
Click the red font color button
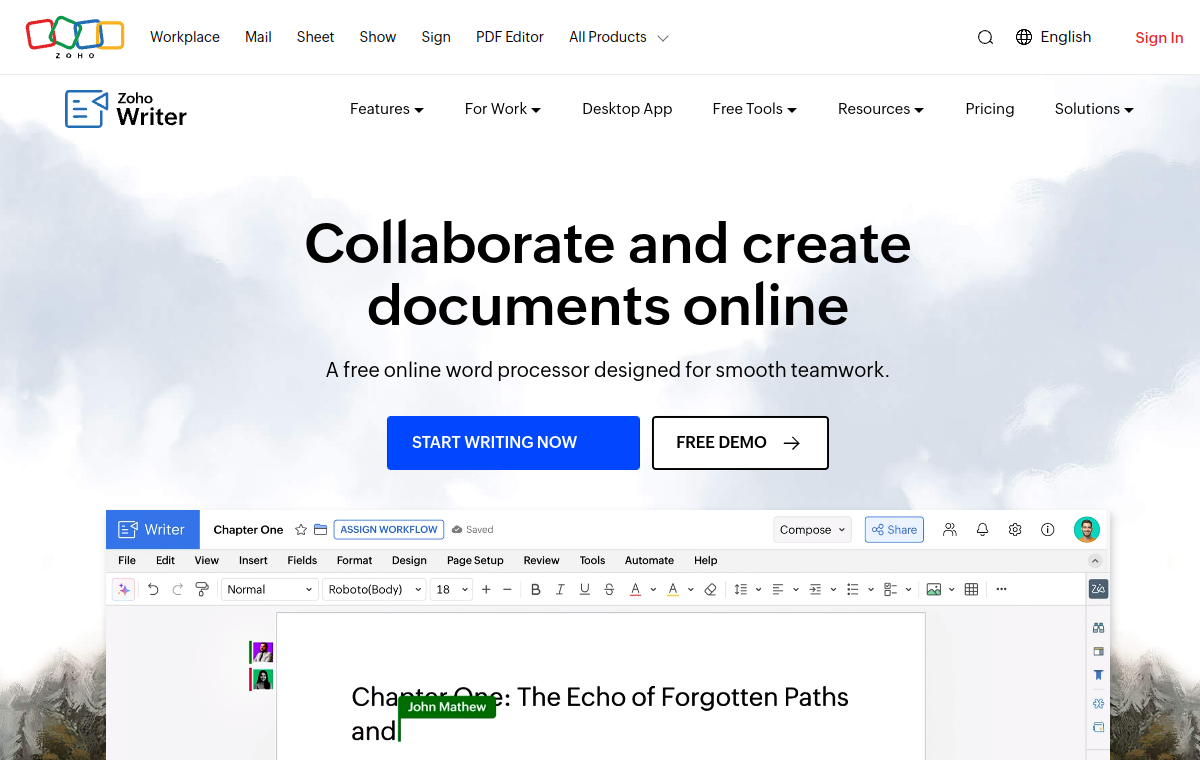click(x=635, y=589)
